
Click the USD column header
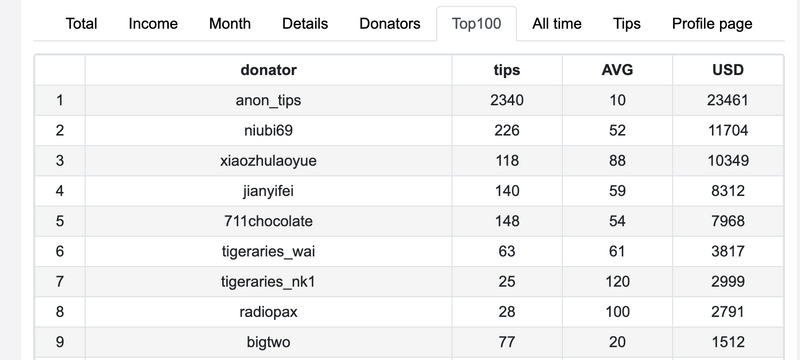tap(728, 70)
